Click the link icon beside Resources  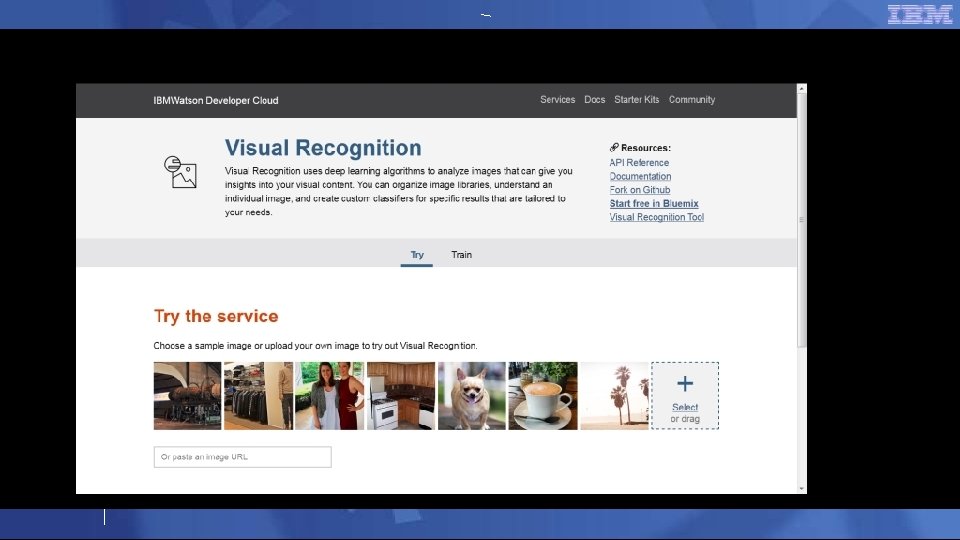point(614,148)
